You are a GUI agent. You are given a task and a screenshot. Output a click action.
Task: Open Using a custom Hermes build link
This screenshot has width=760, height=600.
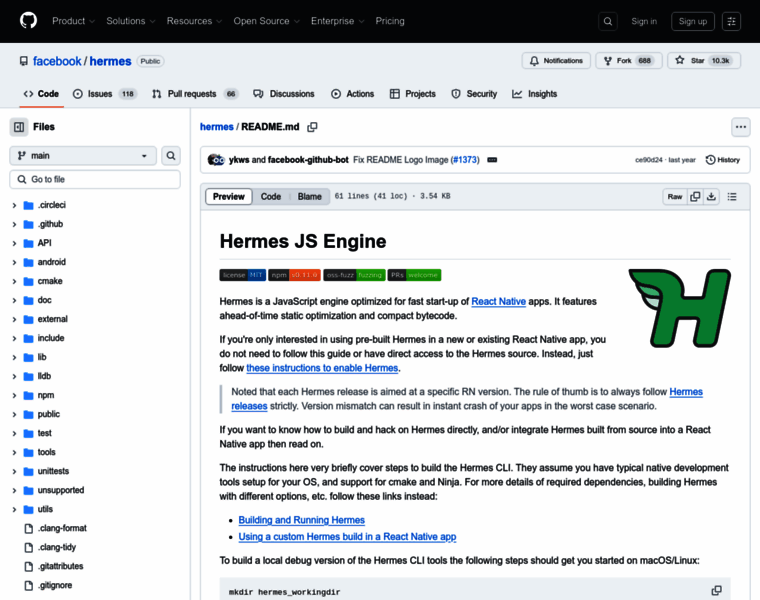tap(347, 537)
